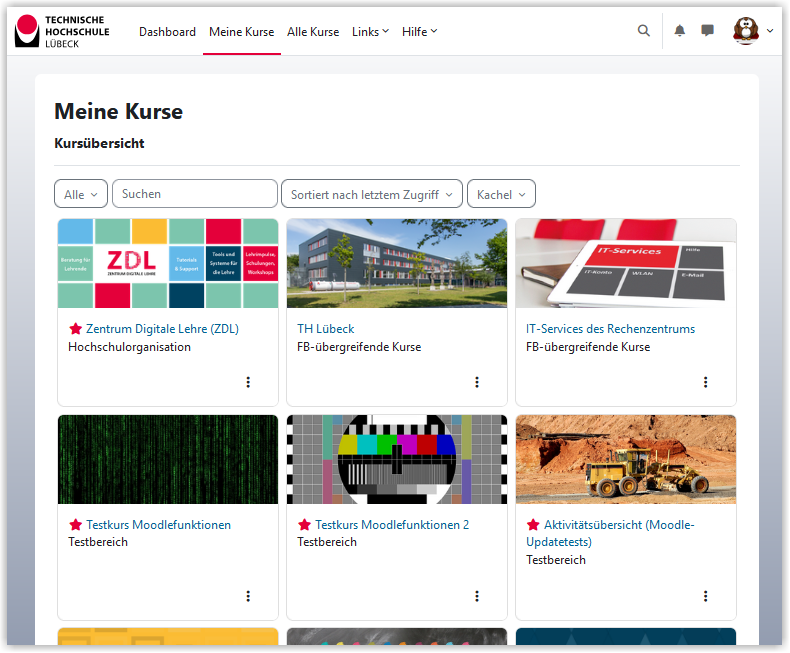Image resolution: width=790 pixels, height=653 pixels.
Task: Open three-dot menu for Testkurs Moodlefunktionen
Action: (x=248, y=596)
